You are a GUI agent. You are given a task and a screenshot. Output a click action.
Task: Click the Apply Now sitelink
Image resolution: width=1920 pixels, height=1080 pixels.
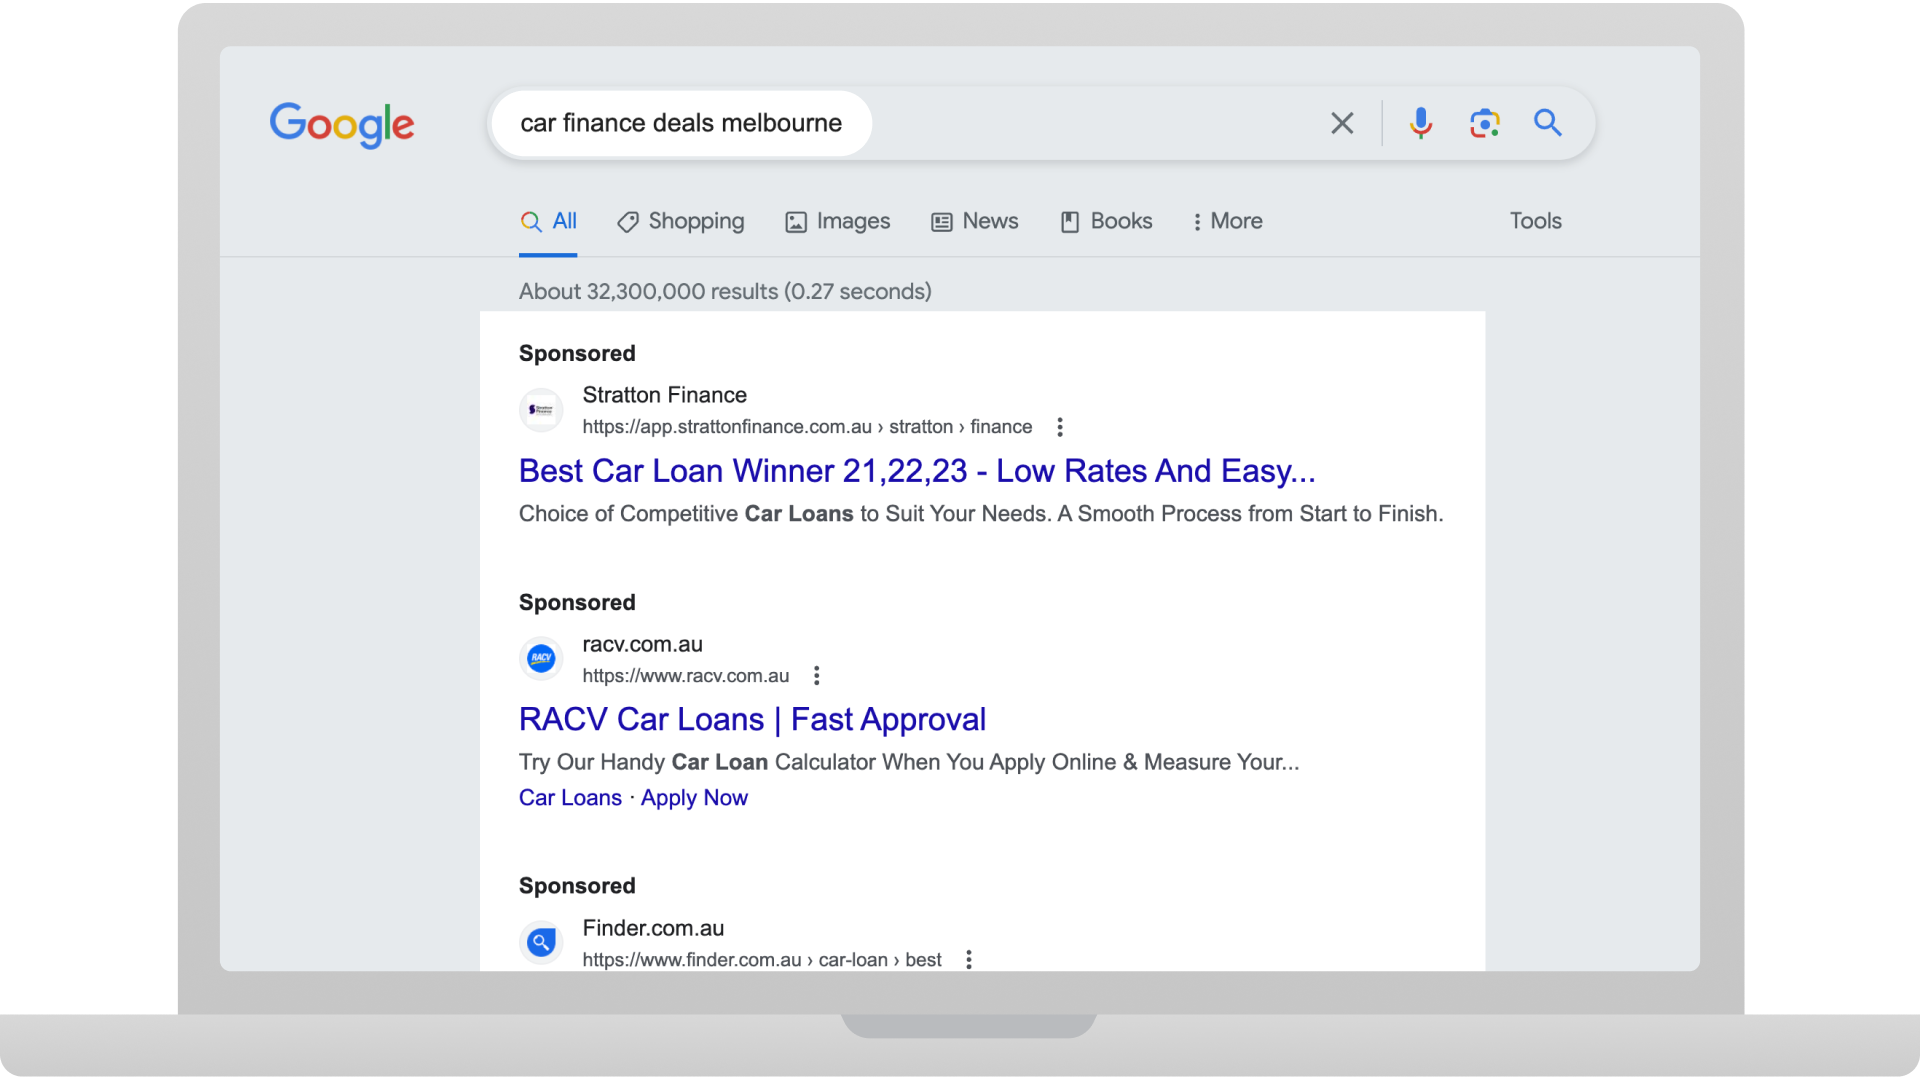[x=694, y=798]
